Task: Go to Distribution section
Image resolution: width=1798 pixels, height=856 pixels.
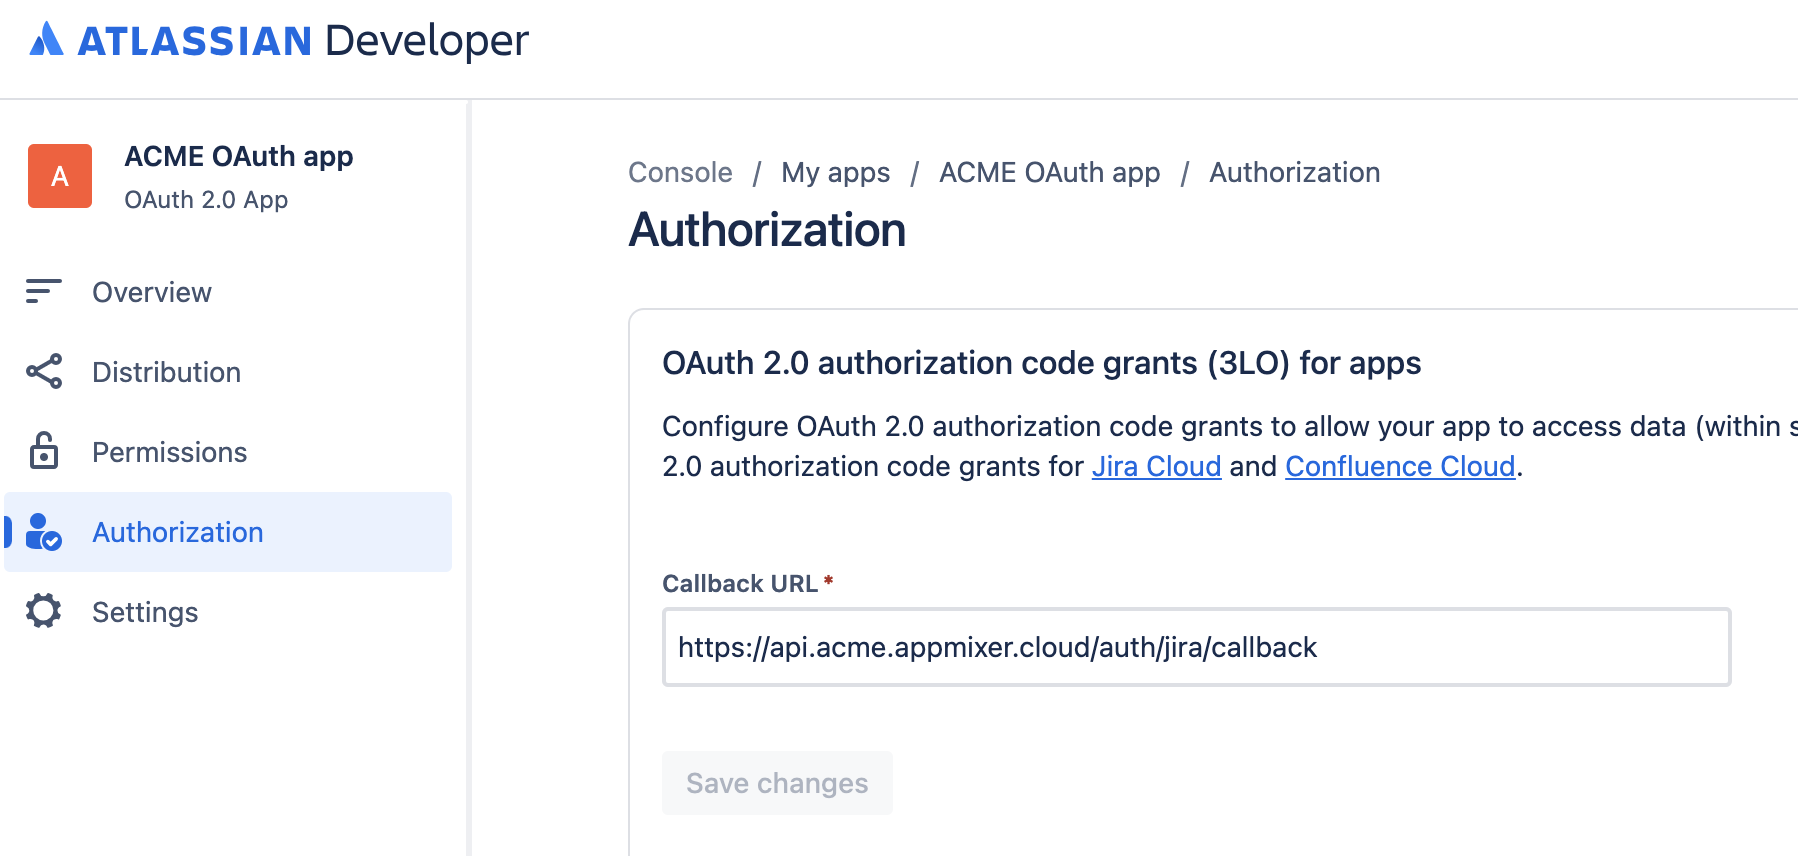Action: (x=166, y=372)
